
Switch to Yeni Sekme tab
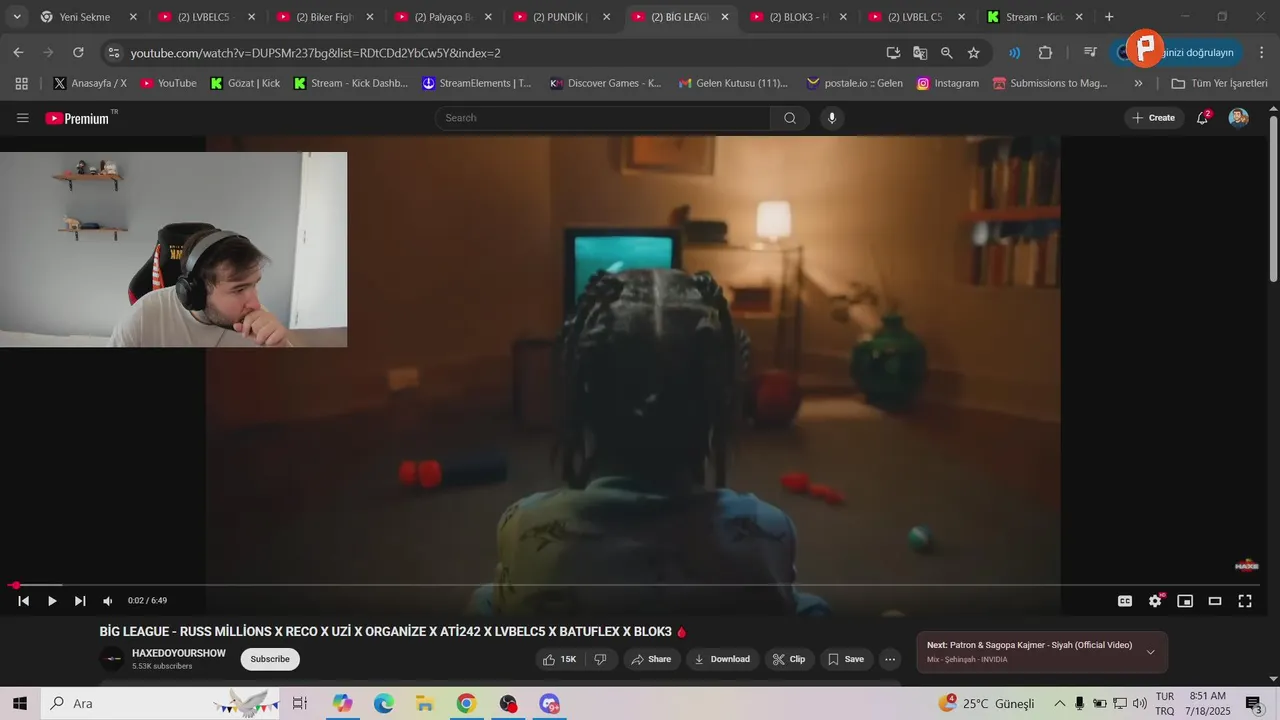coord(88,17)
